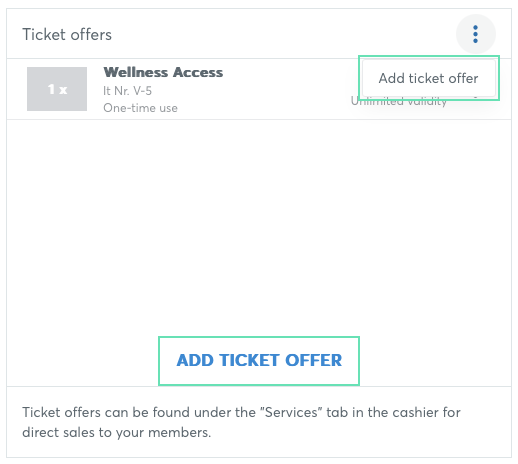Viewport: 518px width, 464px height.
Task: Click the Ticket offers panel heading
Action: coord(67,35)
